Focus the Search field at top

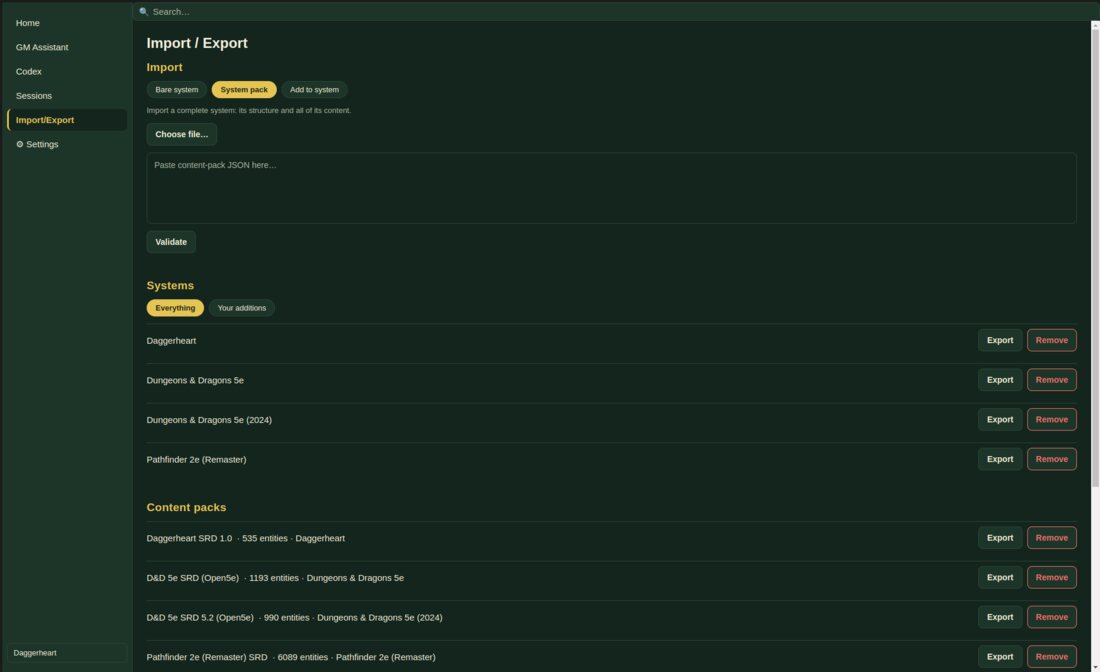point(617,12)
